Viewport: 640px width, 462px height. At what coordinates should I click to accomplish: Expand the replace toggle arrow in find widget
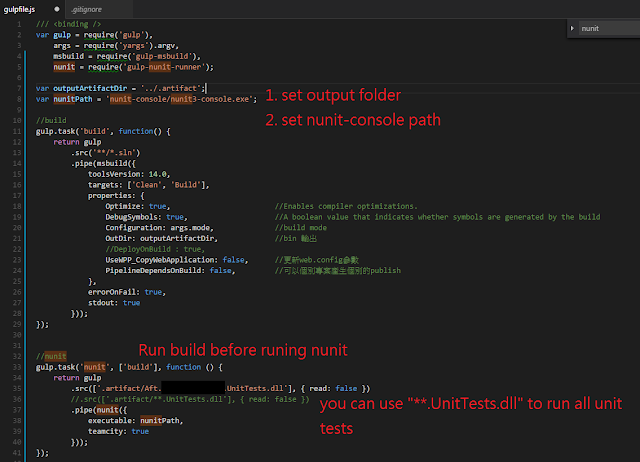(x=572, y=28)
